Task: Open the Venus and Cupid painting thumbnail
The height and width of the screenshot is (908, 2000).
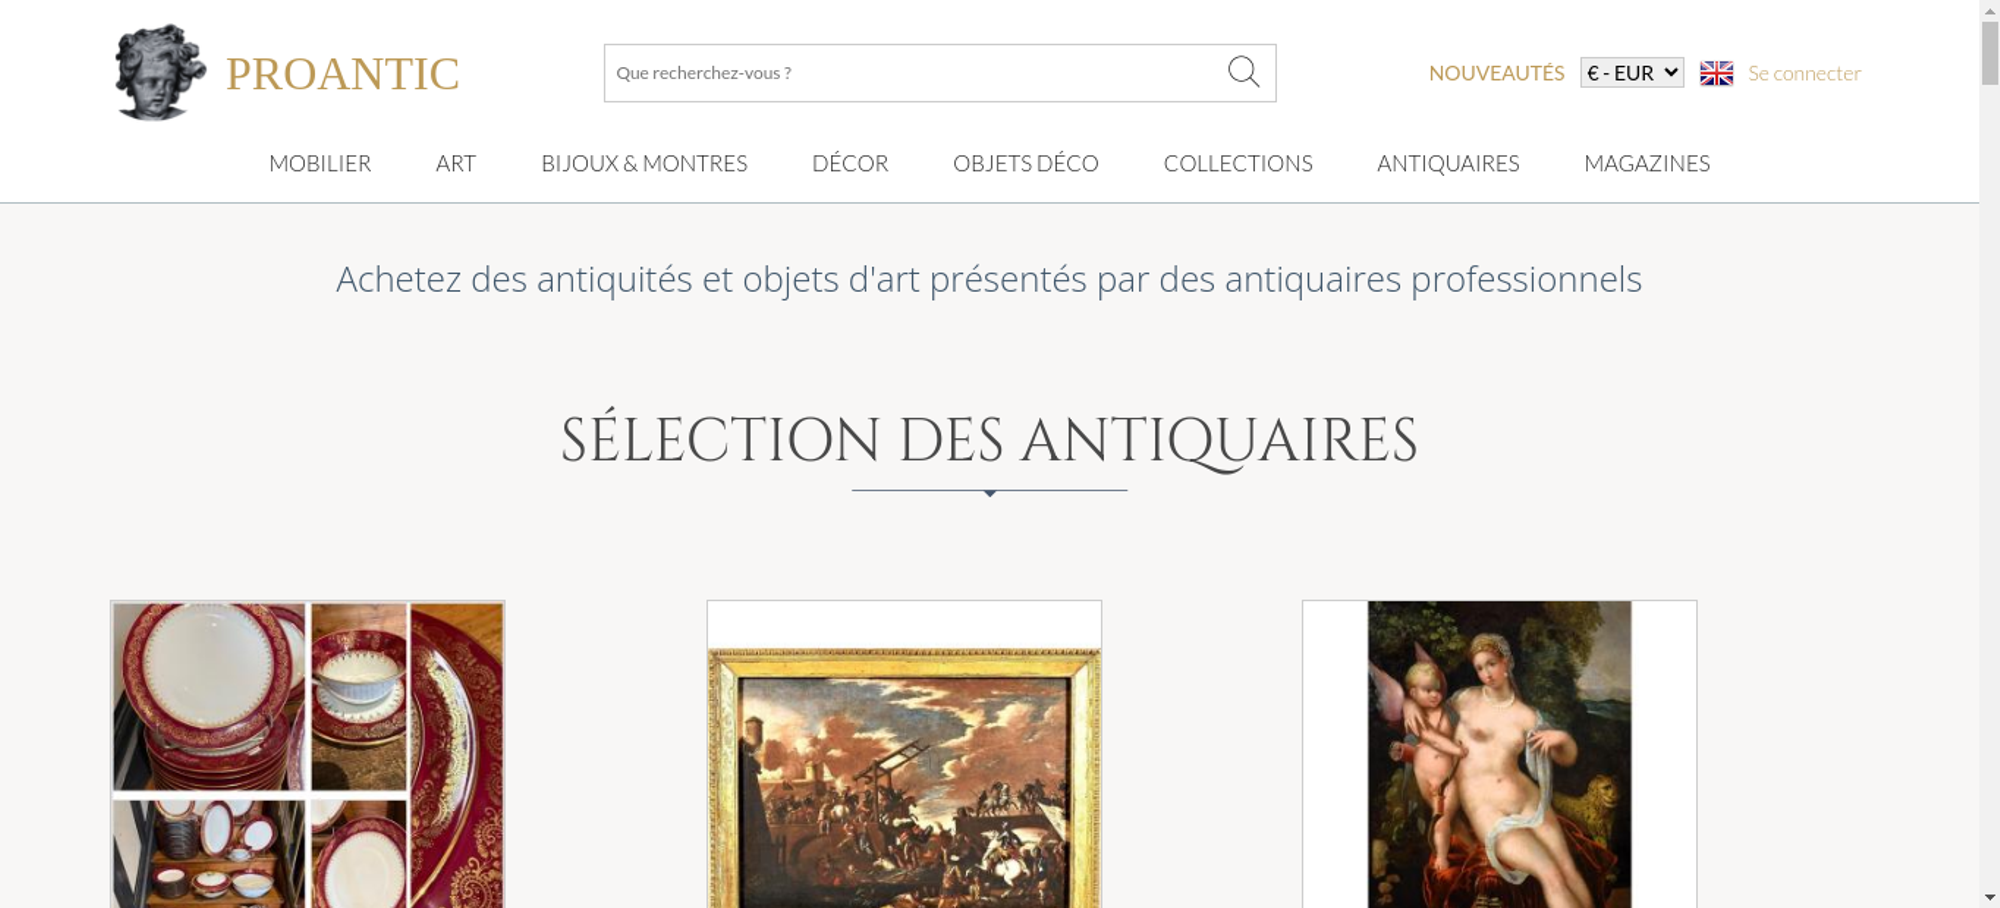Action: point(1499,754)
